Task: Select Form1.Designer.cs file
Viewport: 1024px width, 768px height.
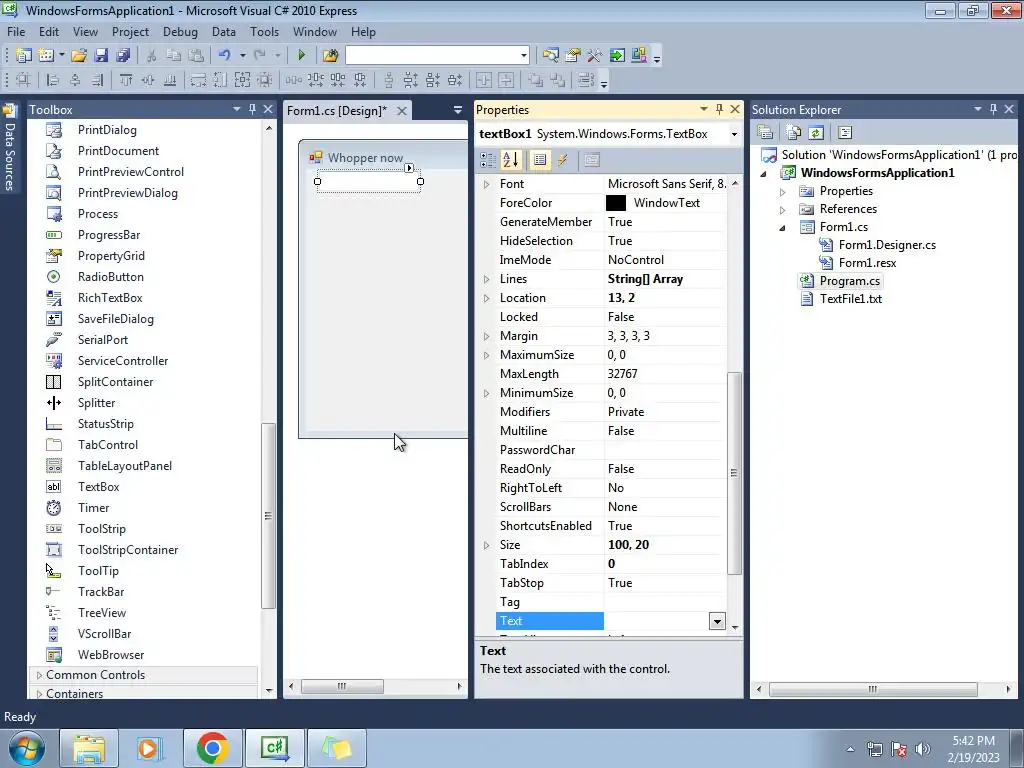Action: coord(887,245)
